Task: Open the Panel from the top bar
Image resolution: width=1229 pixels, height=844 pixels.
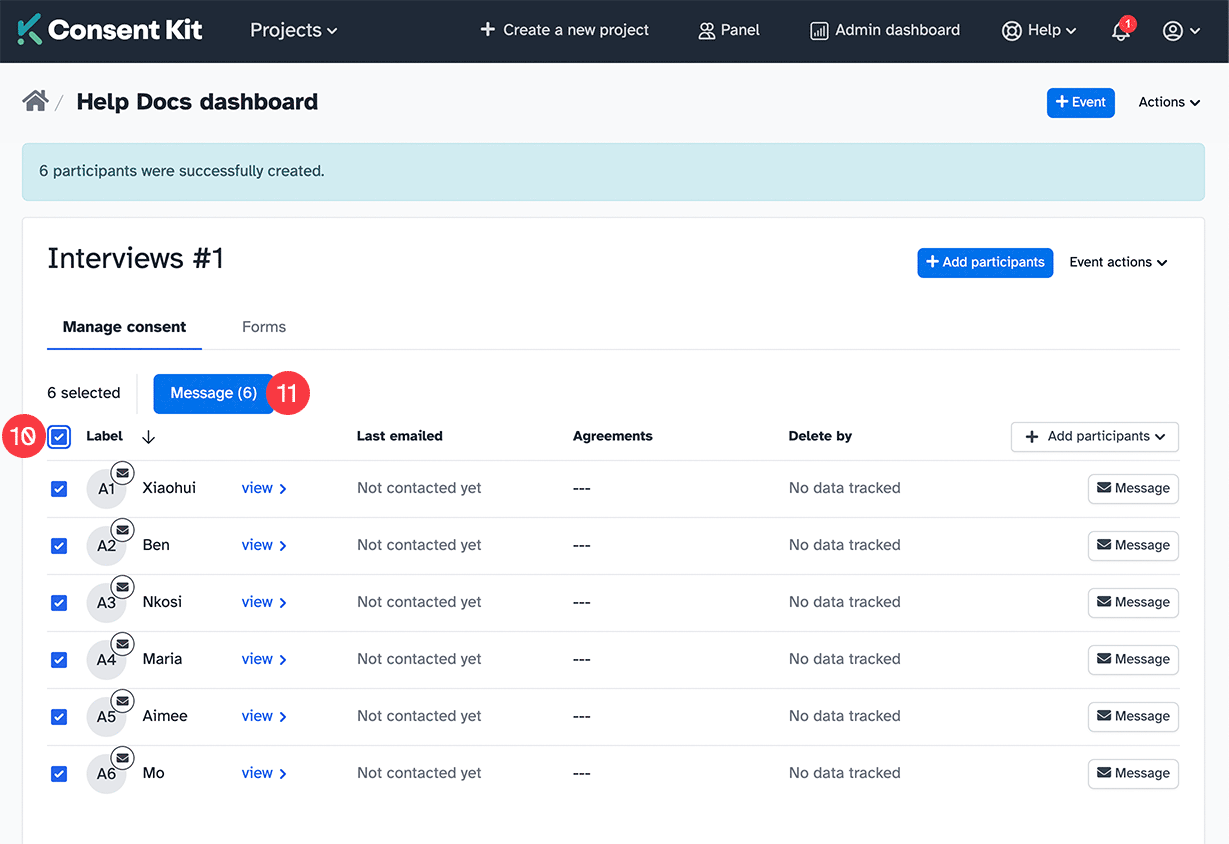Action: coord(728,30)
